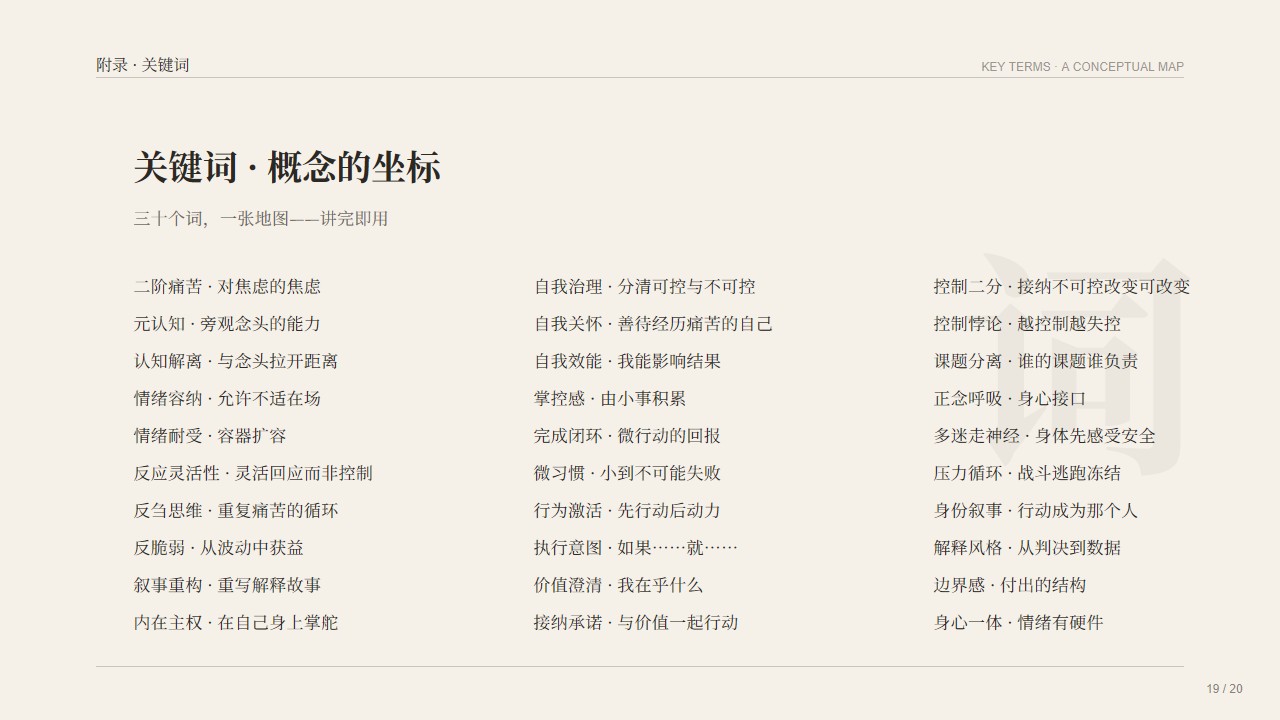Select 自我治理 · 分清可控与不可控
Viewport: 1280px width, 720px height.
click(x=644, y=287)
